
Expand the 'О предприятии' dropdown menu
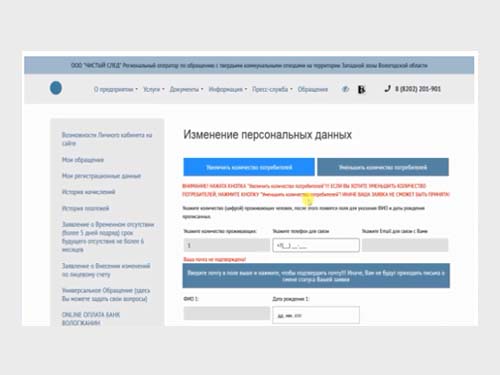[x=116, y=89]
